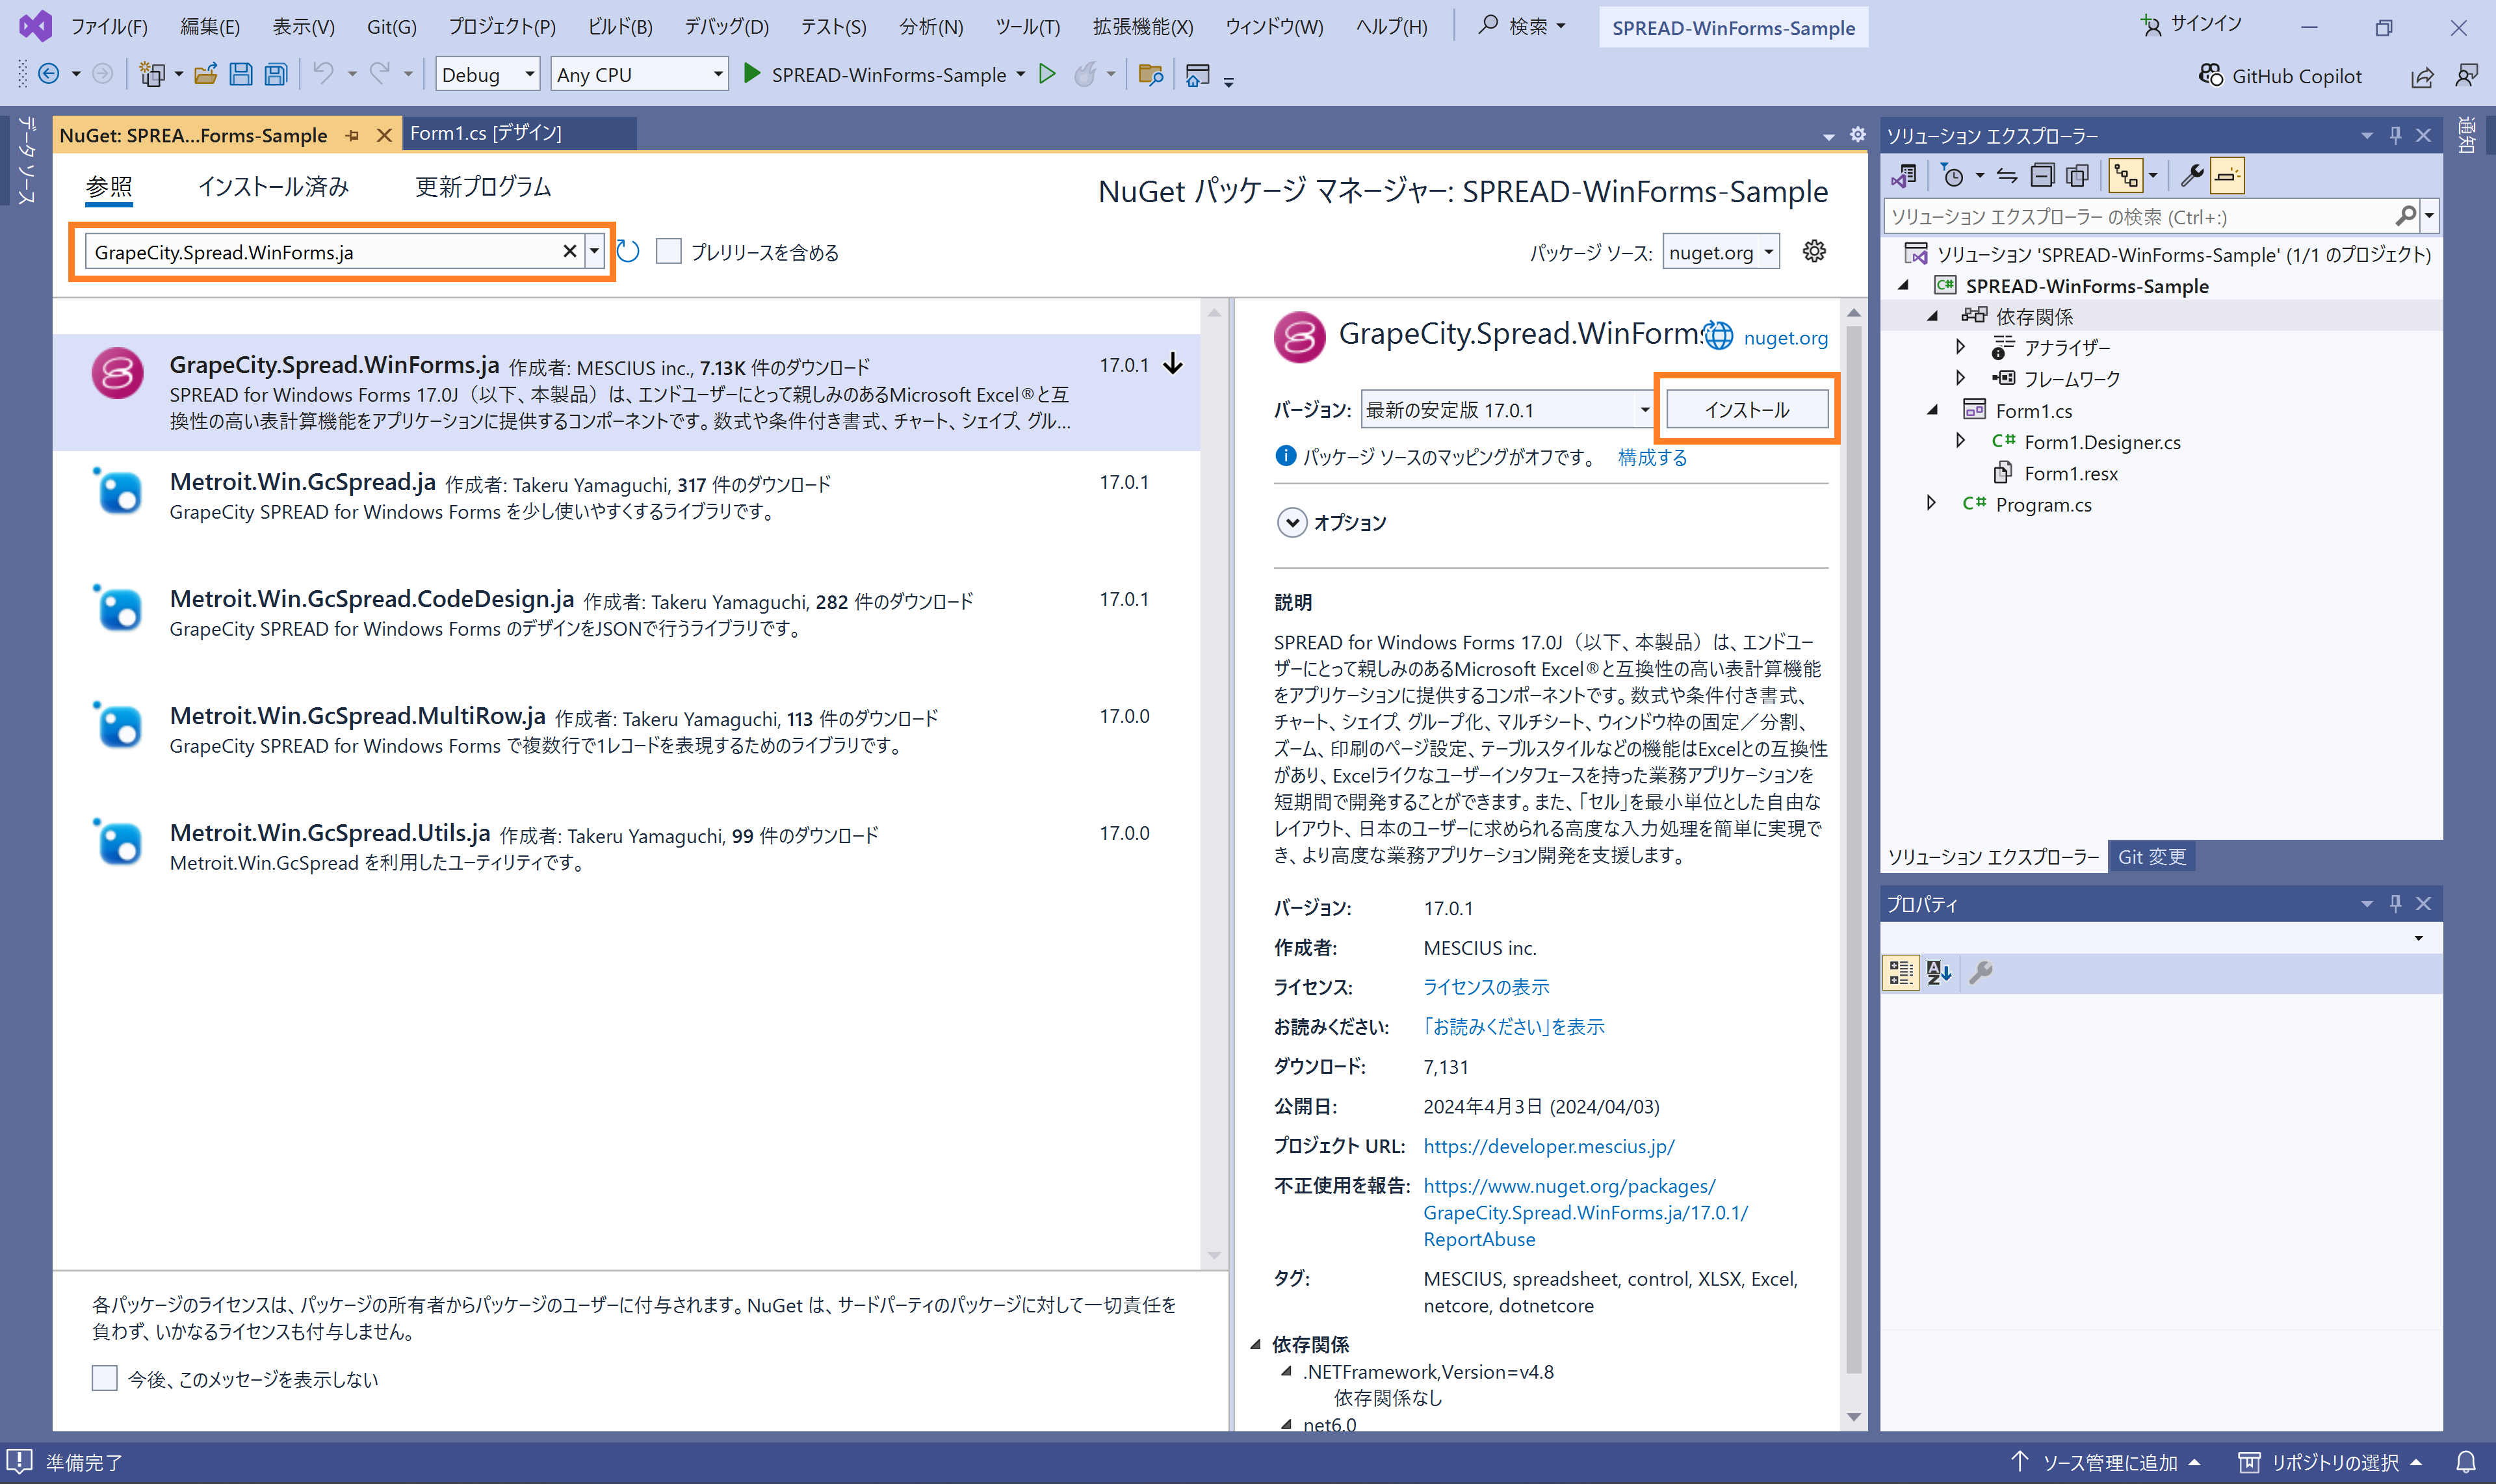Open the Debug configuration dropdown
Screen dimensions: 2496x1484
click(487, 74)
